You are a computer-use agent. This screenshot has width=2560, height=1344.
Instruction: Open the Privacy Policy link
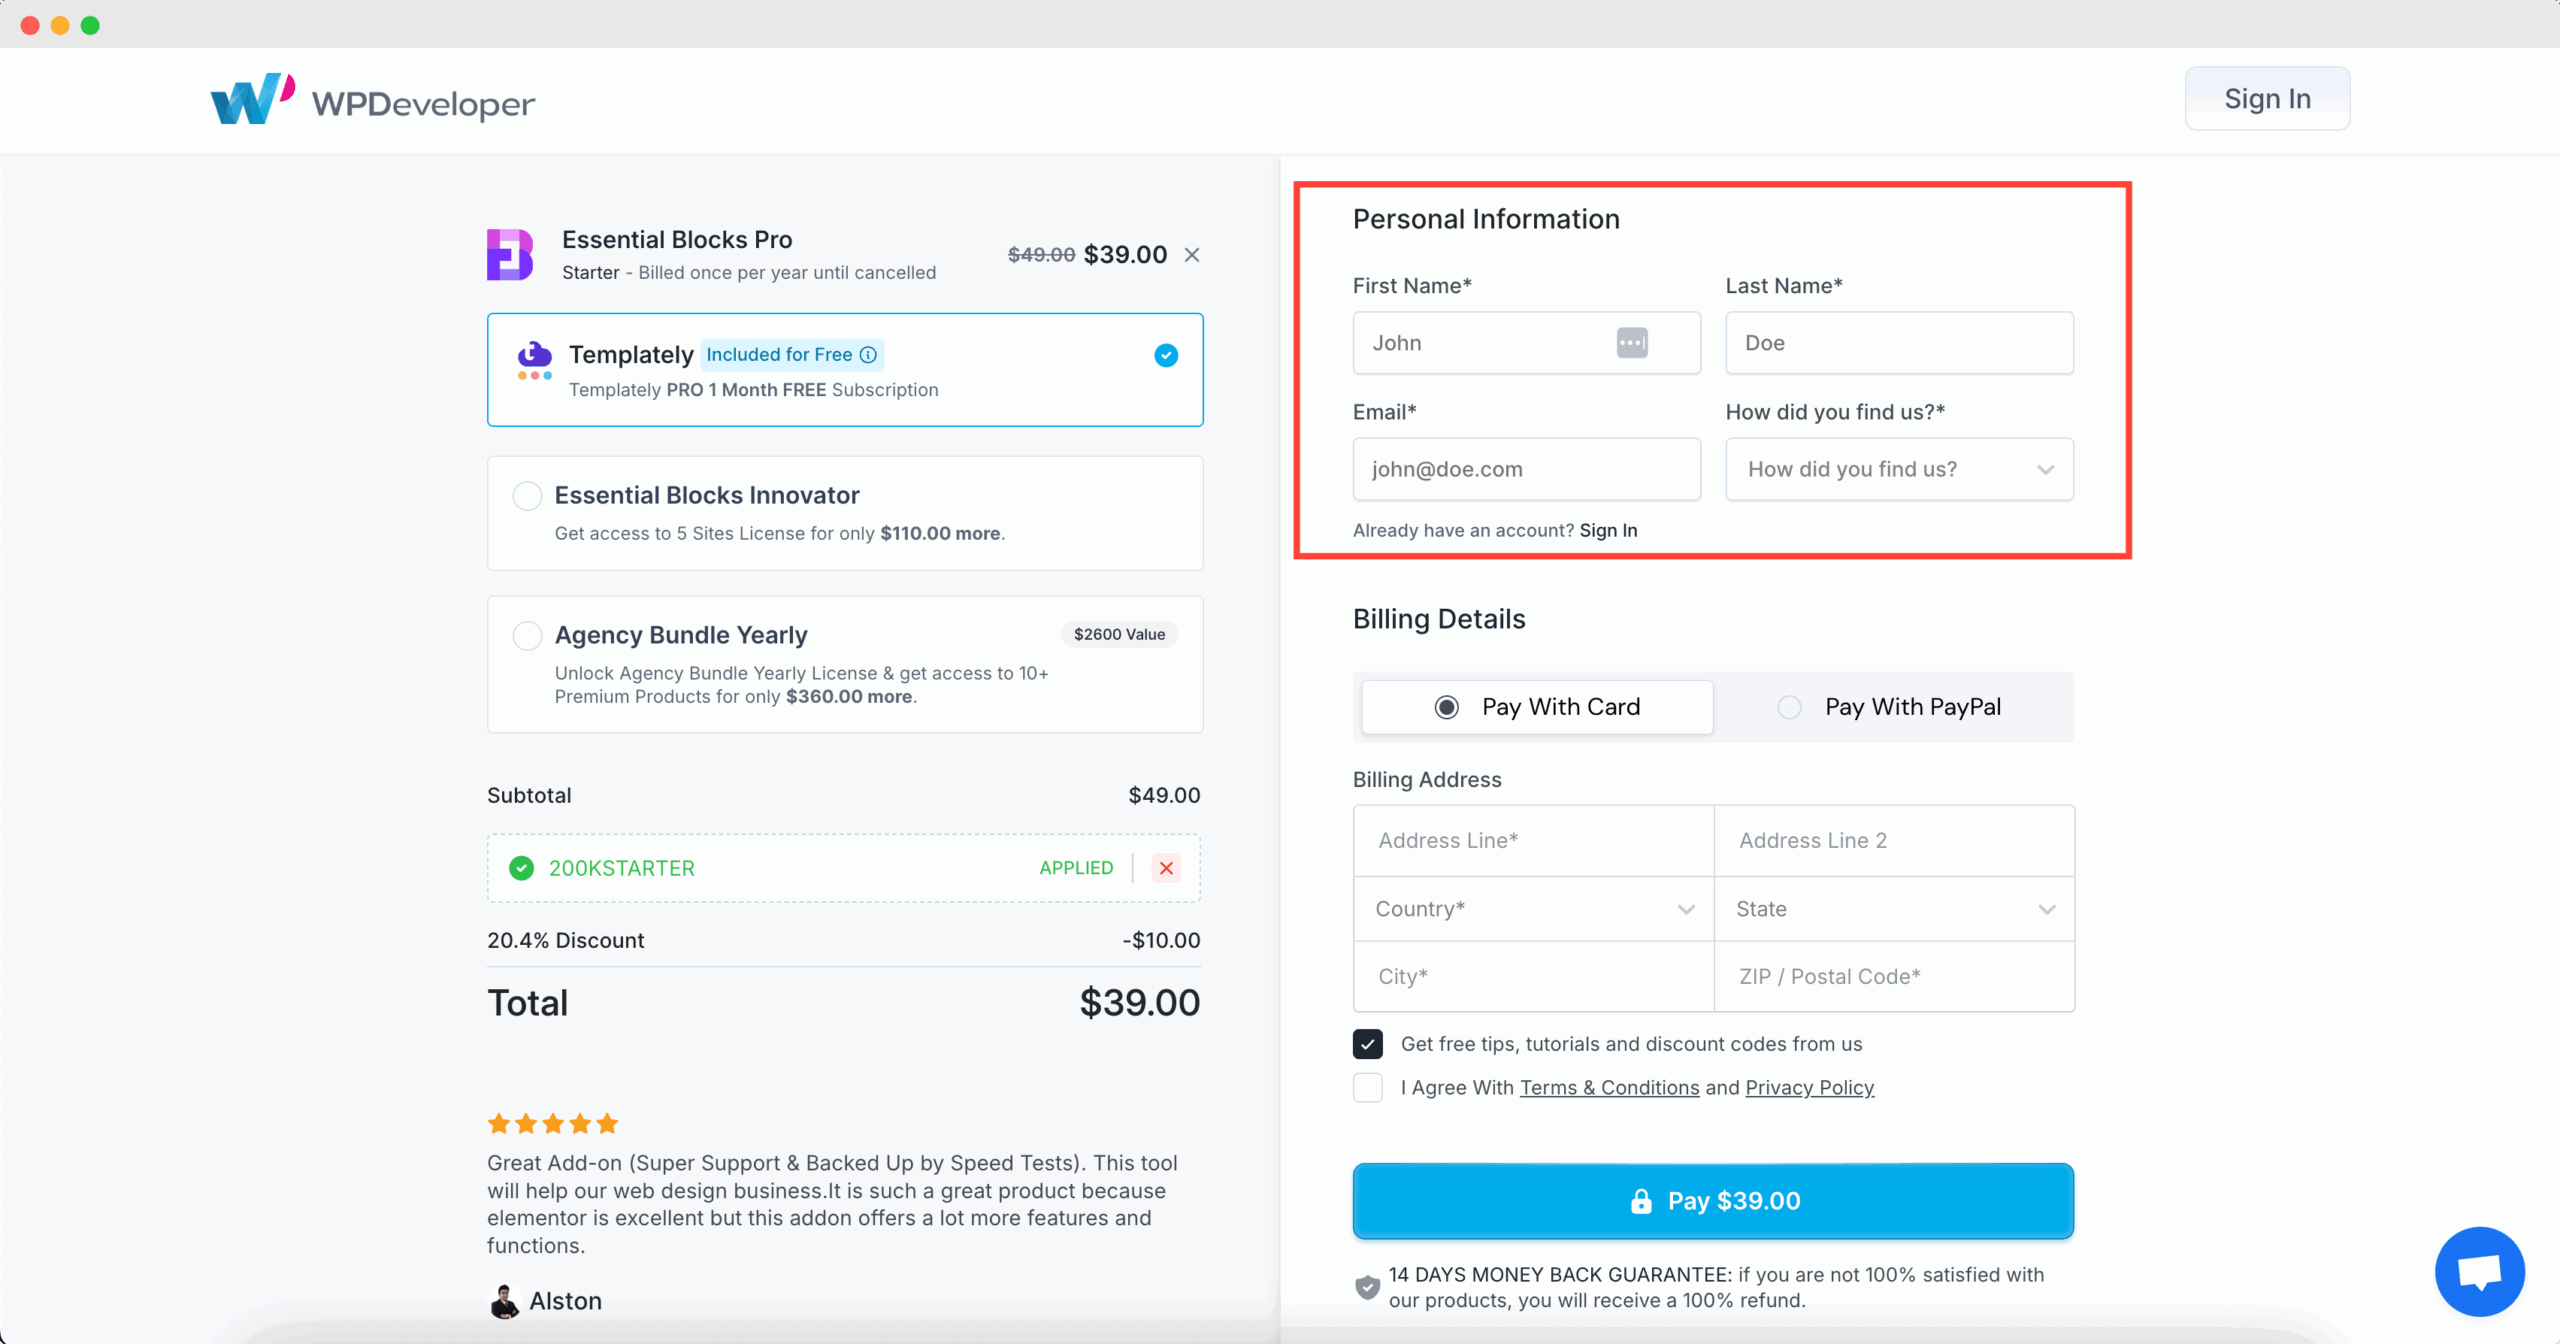point(1808,1087)
